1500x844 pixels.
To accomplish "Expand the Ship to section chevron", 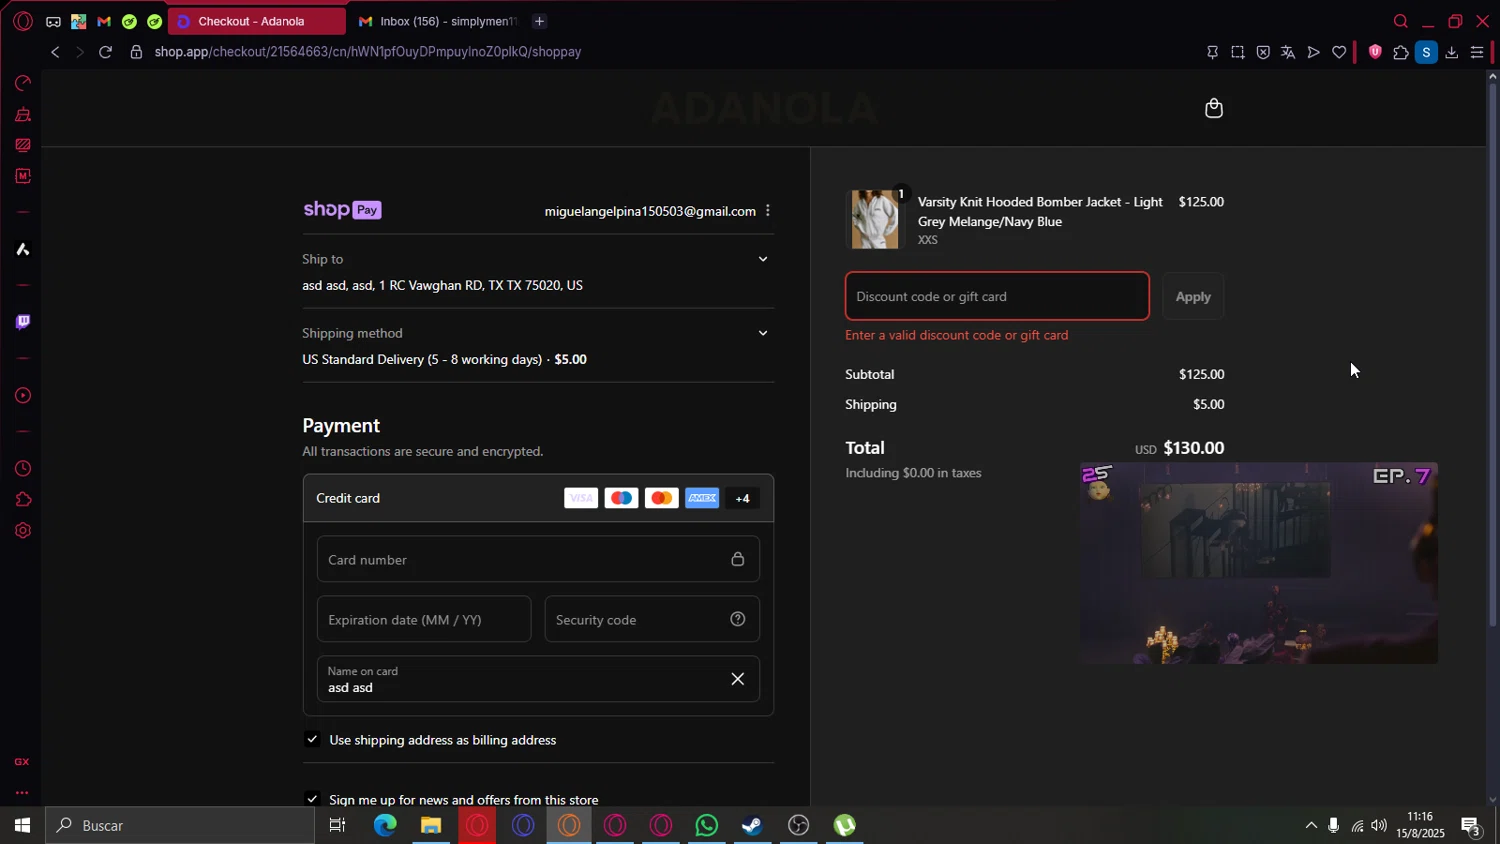I will tap(763, 259).
